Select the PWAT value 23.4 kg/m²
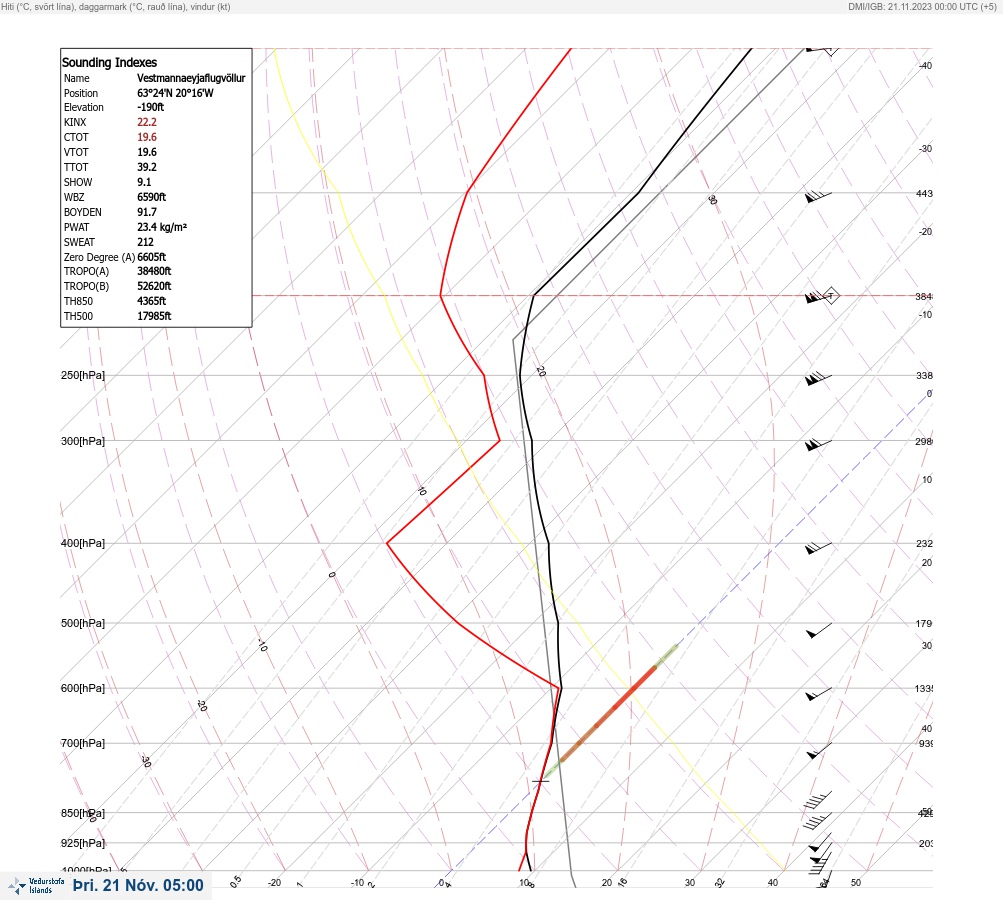The image size is (1003, 900). click(162, 227)
